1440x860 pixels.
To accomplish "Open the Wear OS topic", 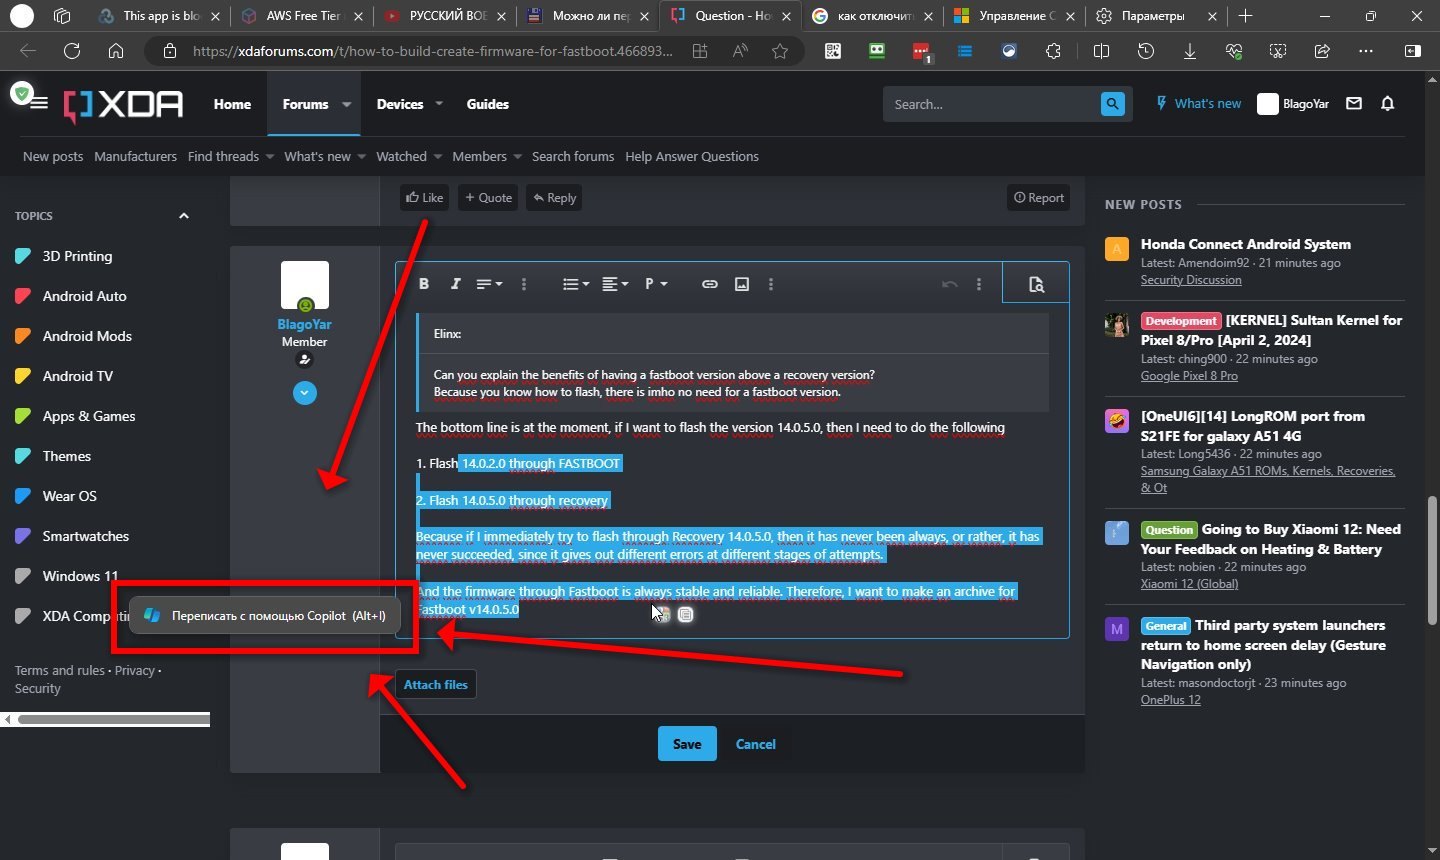I will click(70, 496).
